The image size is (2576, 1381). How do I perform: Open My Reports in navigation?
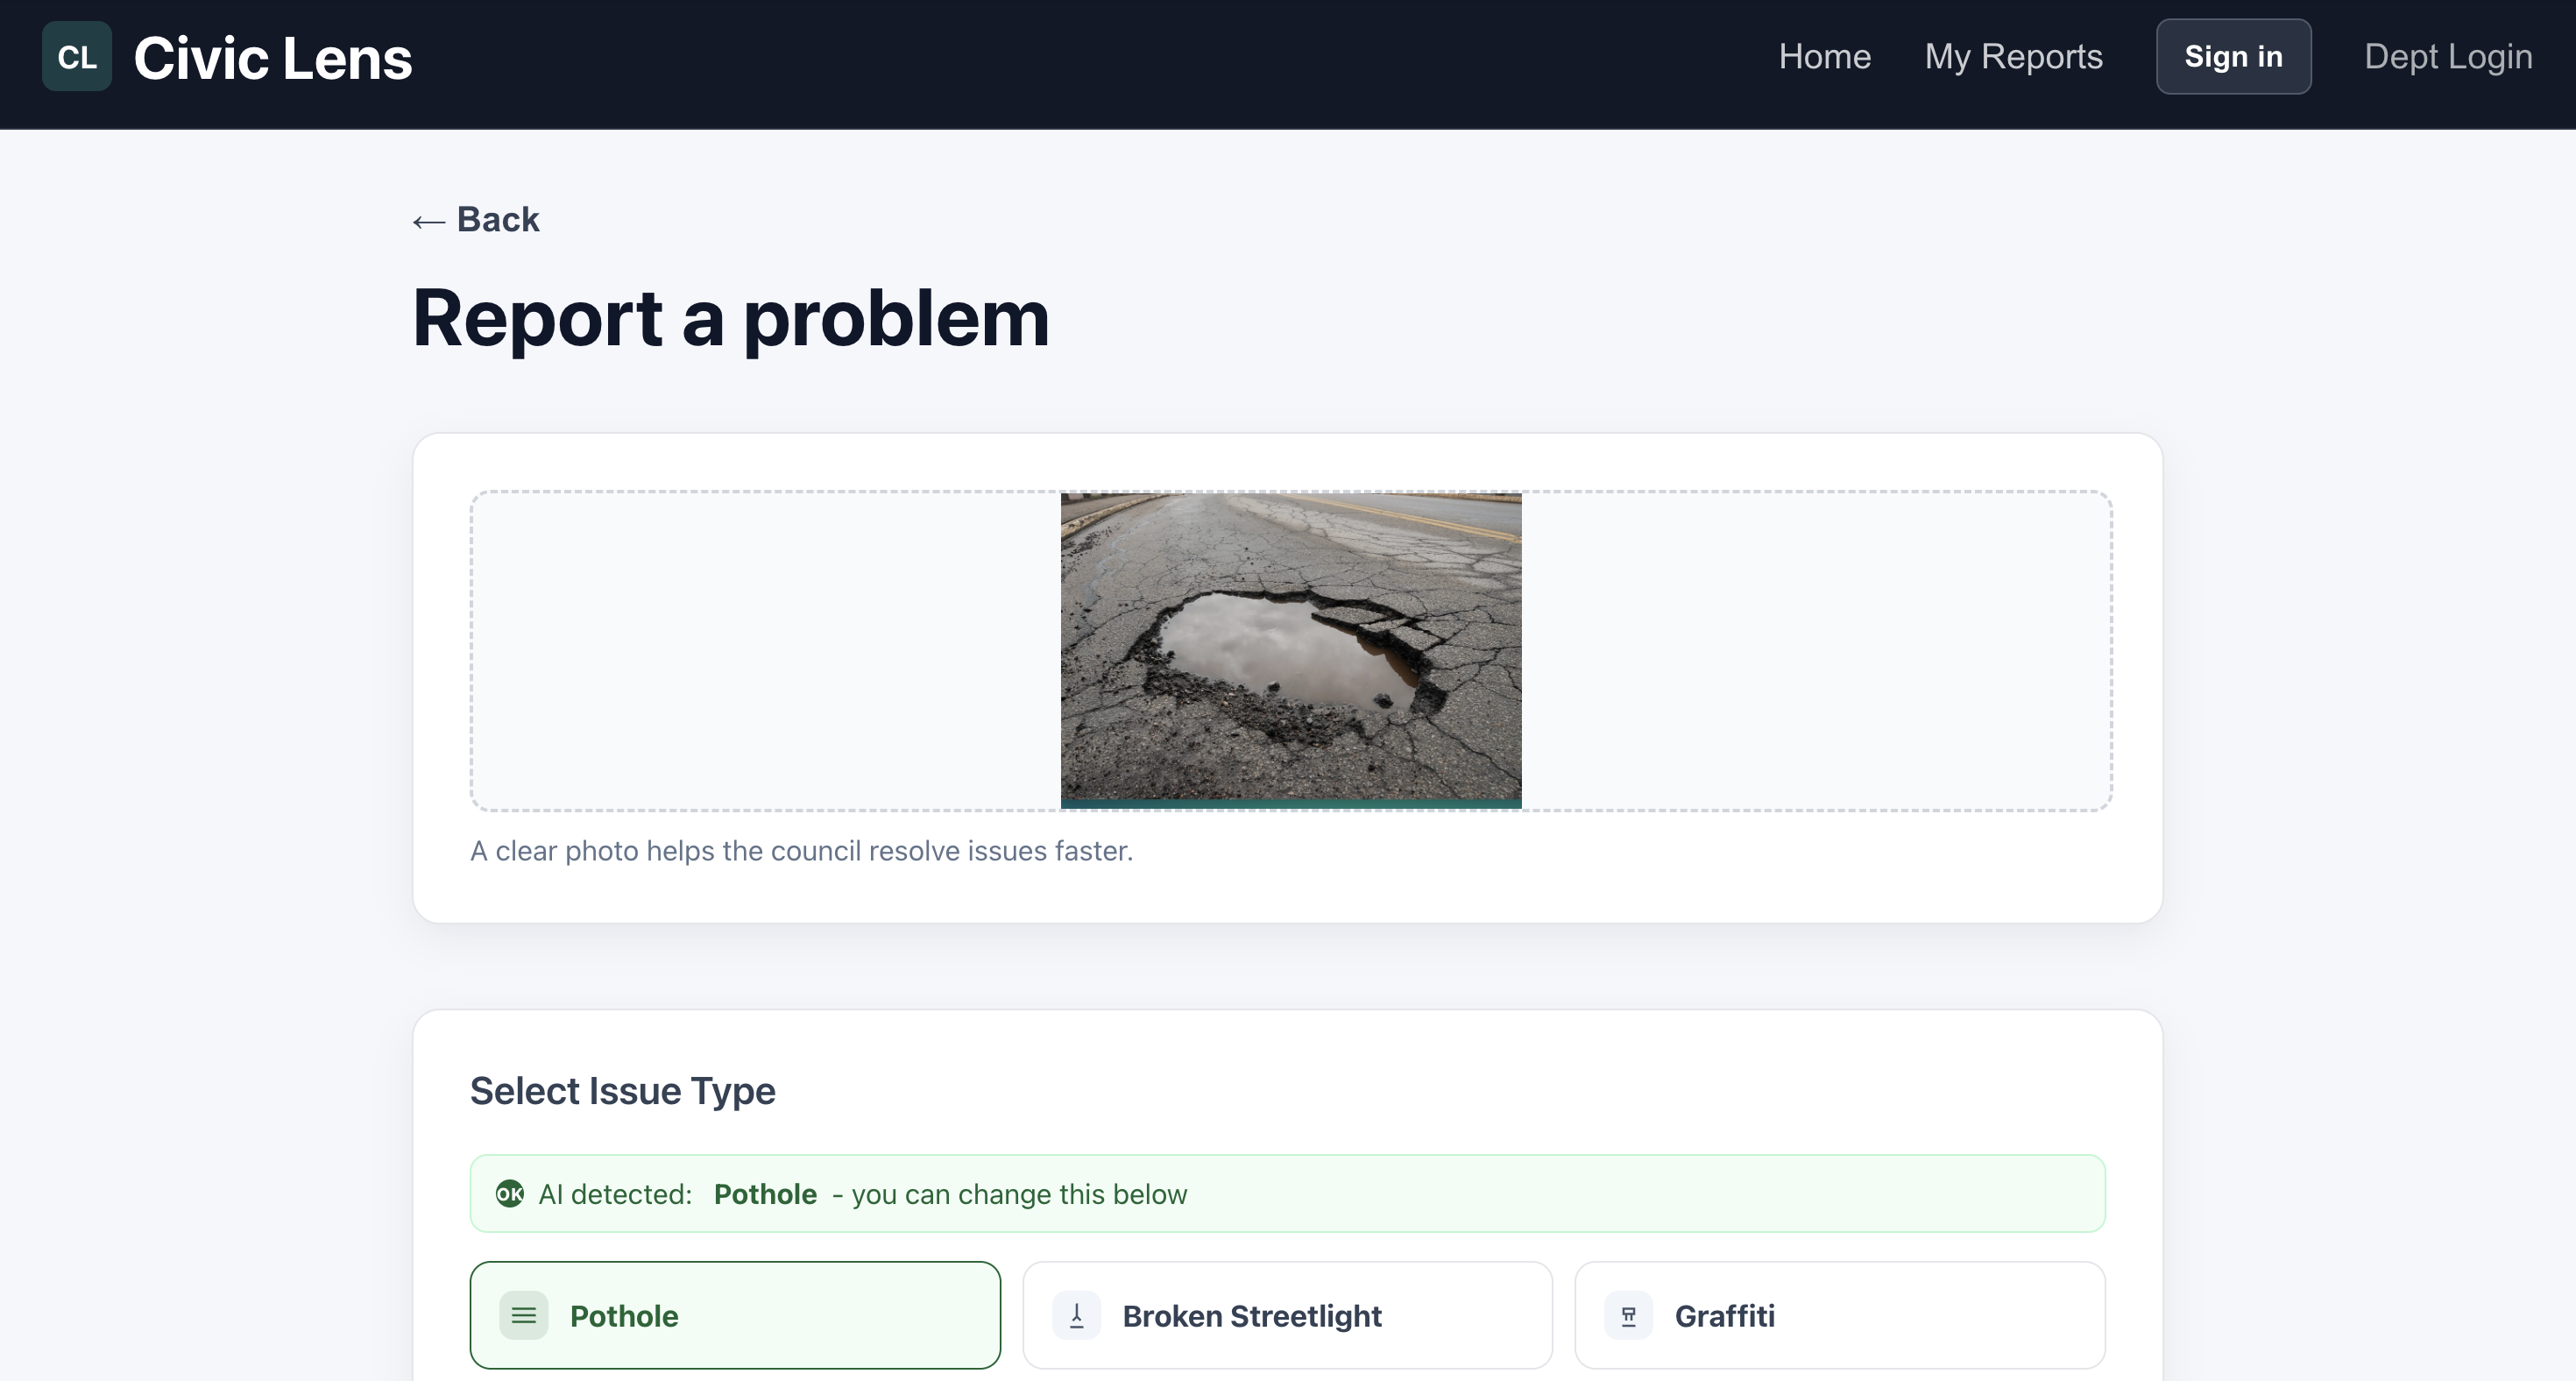coord(2013,57)
